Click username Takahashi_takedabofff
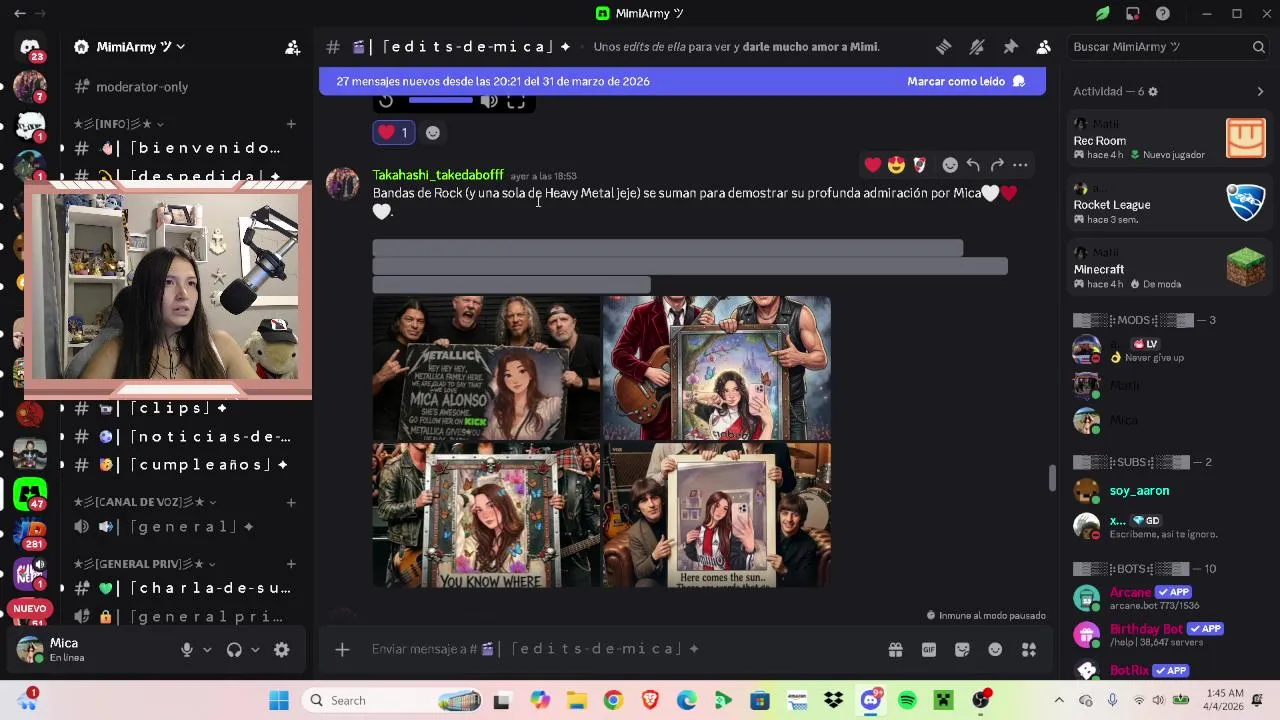This screenshot has width=1280, height=720. 438,175
